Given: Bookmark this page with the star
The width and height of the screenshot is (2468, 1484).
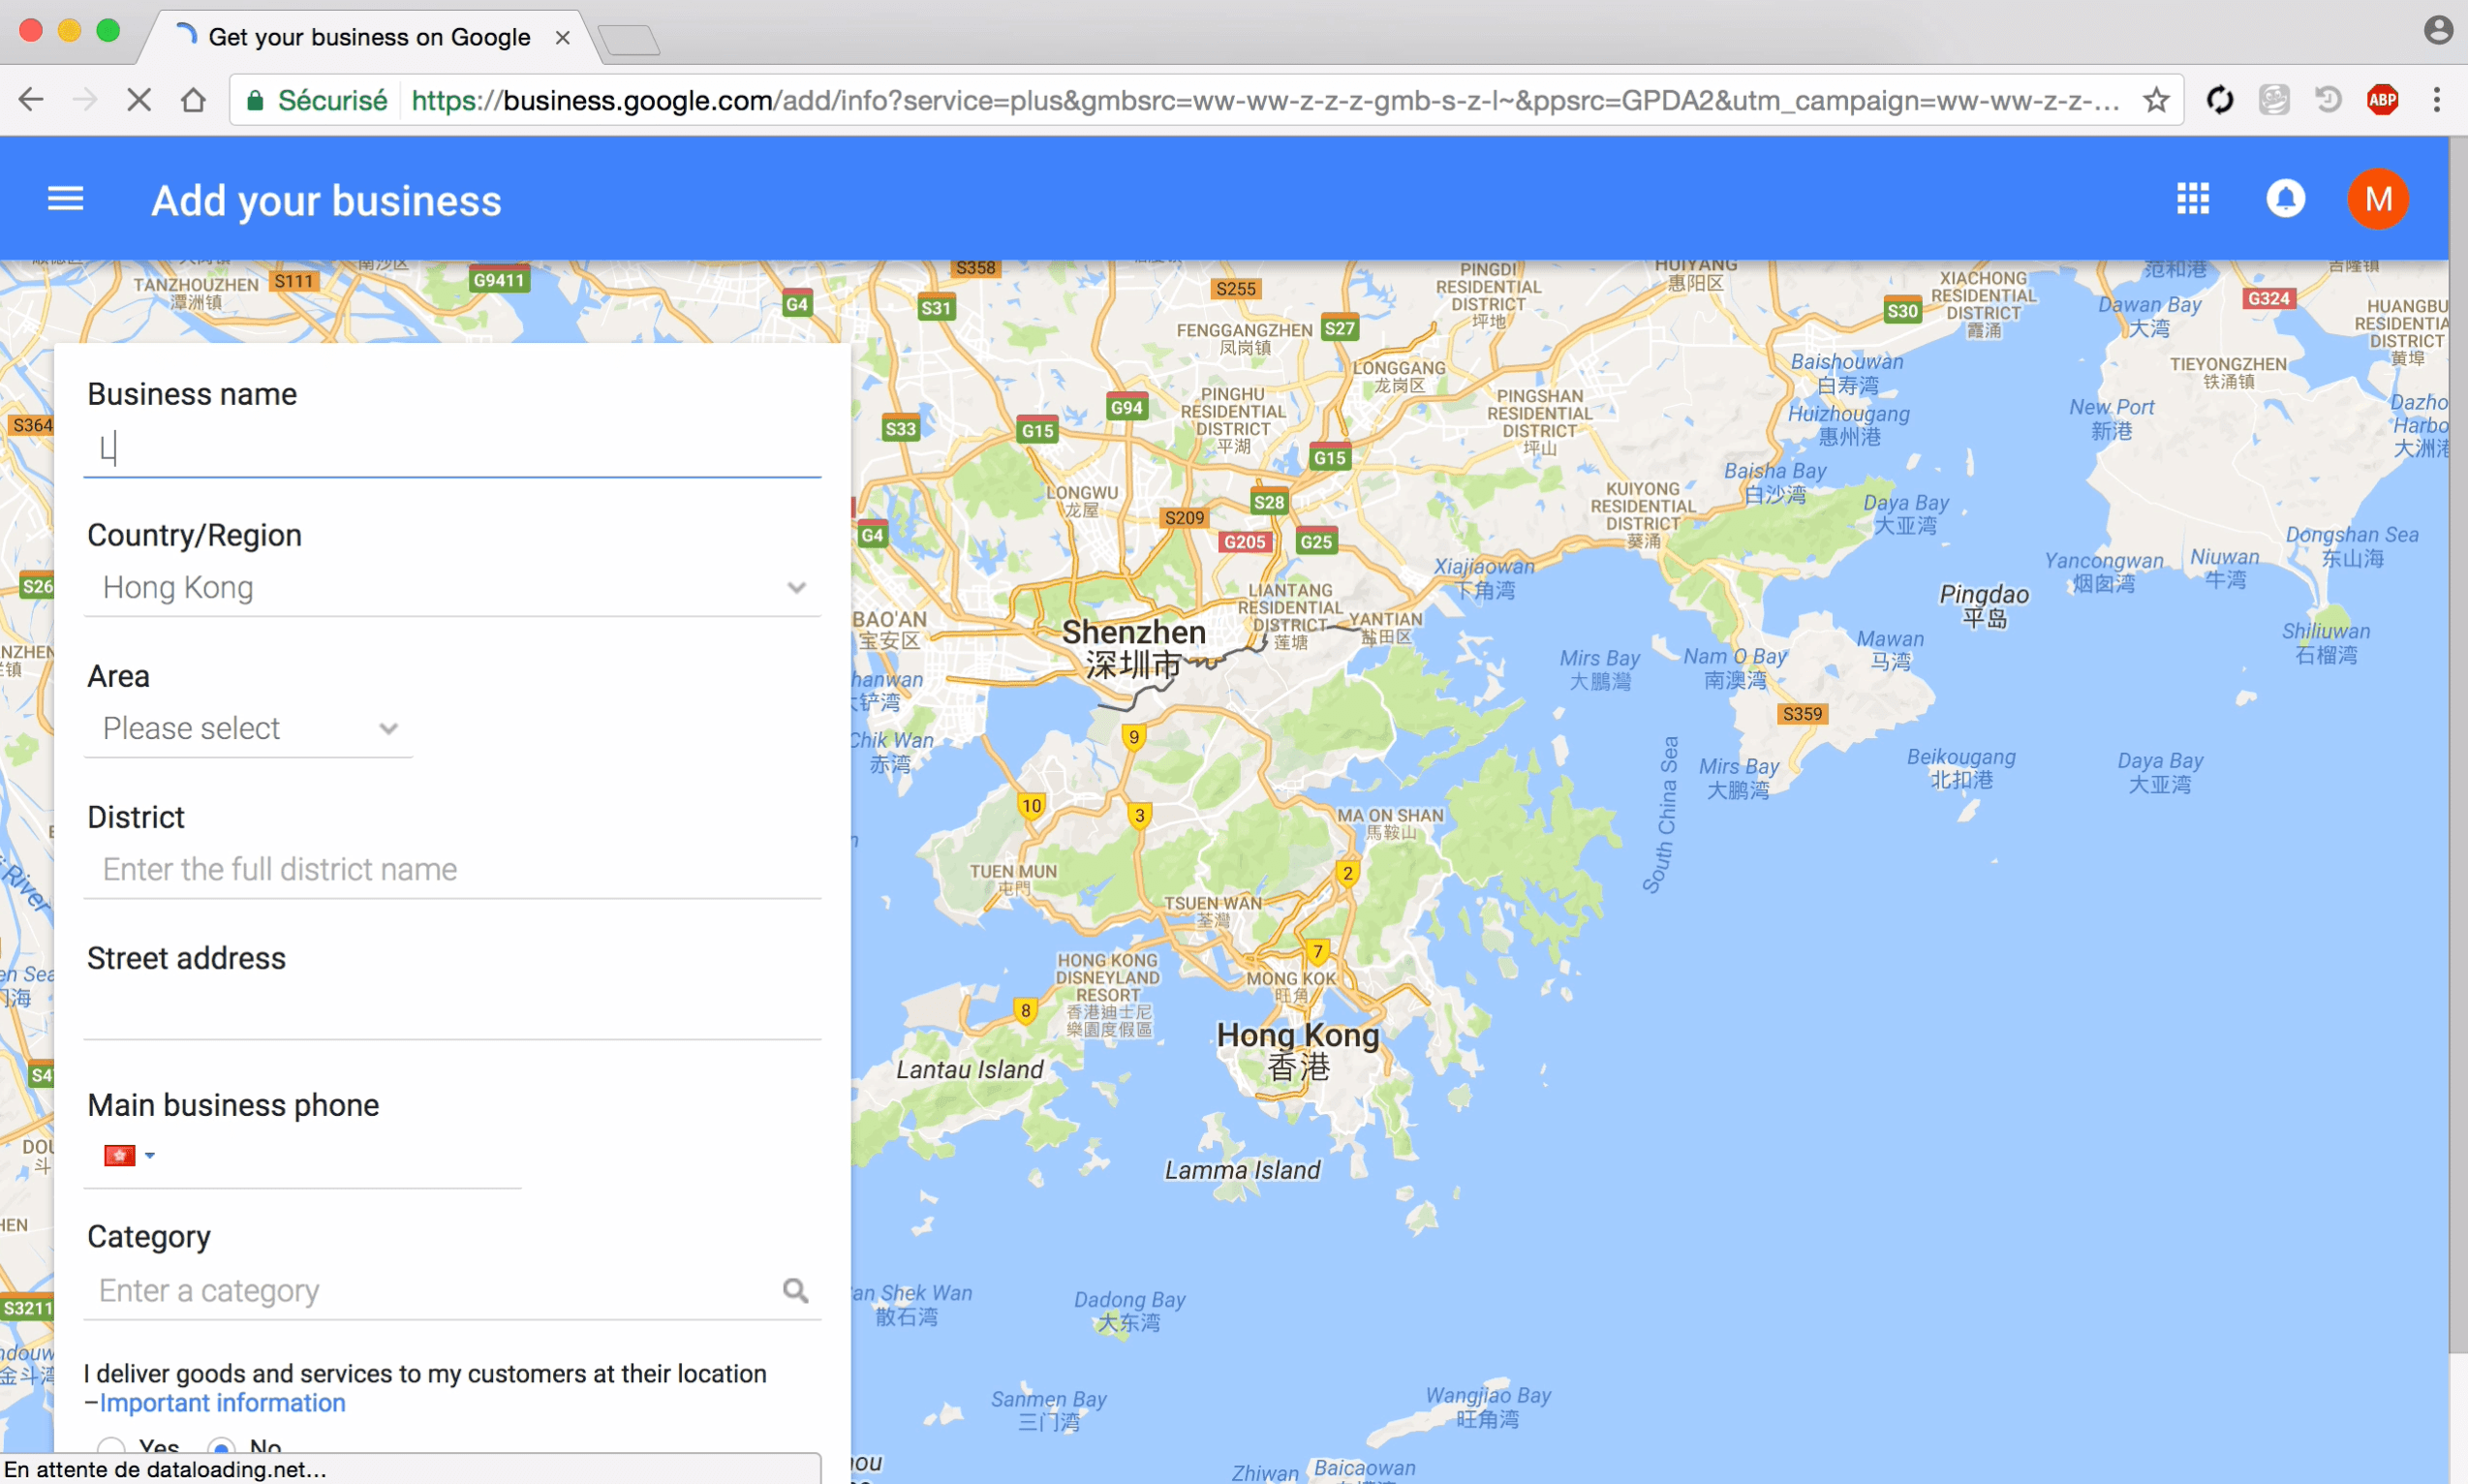Looking at the screenshot, I should tap(2156, 99).
